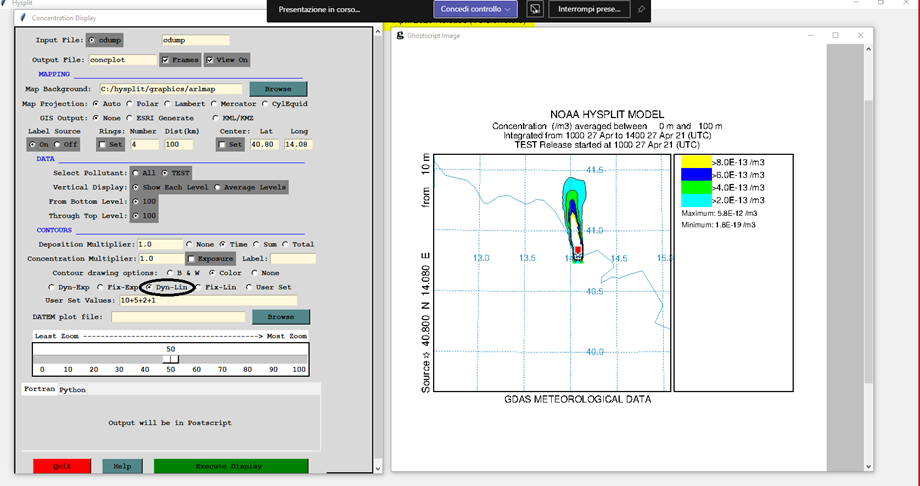The width and height of the screenshot is (920, 486).
Task: Select the cdump input file radio button
Action: click(92, 40)
